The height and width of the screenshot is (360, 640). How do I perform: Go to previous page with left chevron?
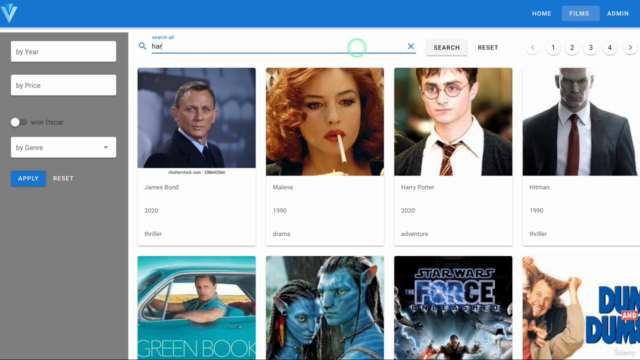[533, 48]
